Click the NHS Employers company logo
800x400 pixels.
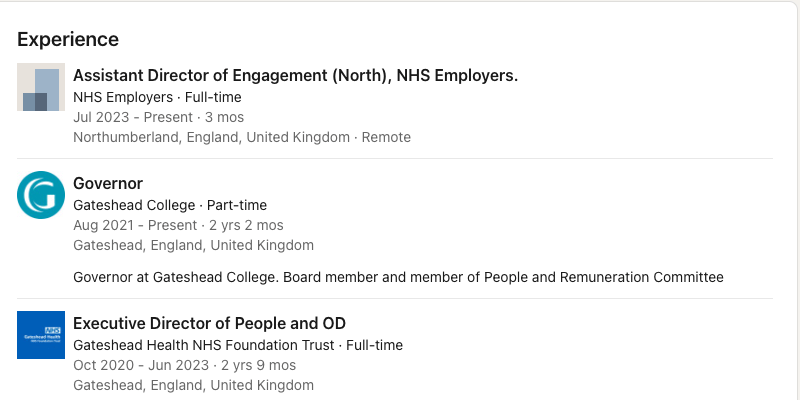(x=41, y=87)
